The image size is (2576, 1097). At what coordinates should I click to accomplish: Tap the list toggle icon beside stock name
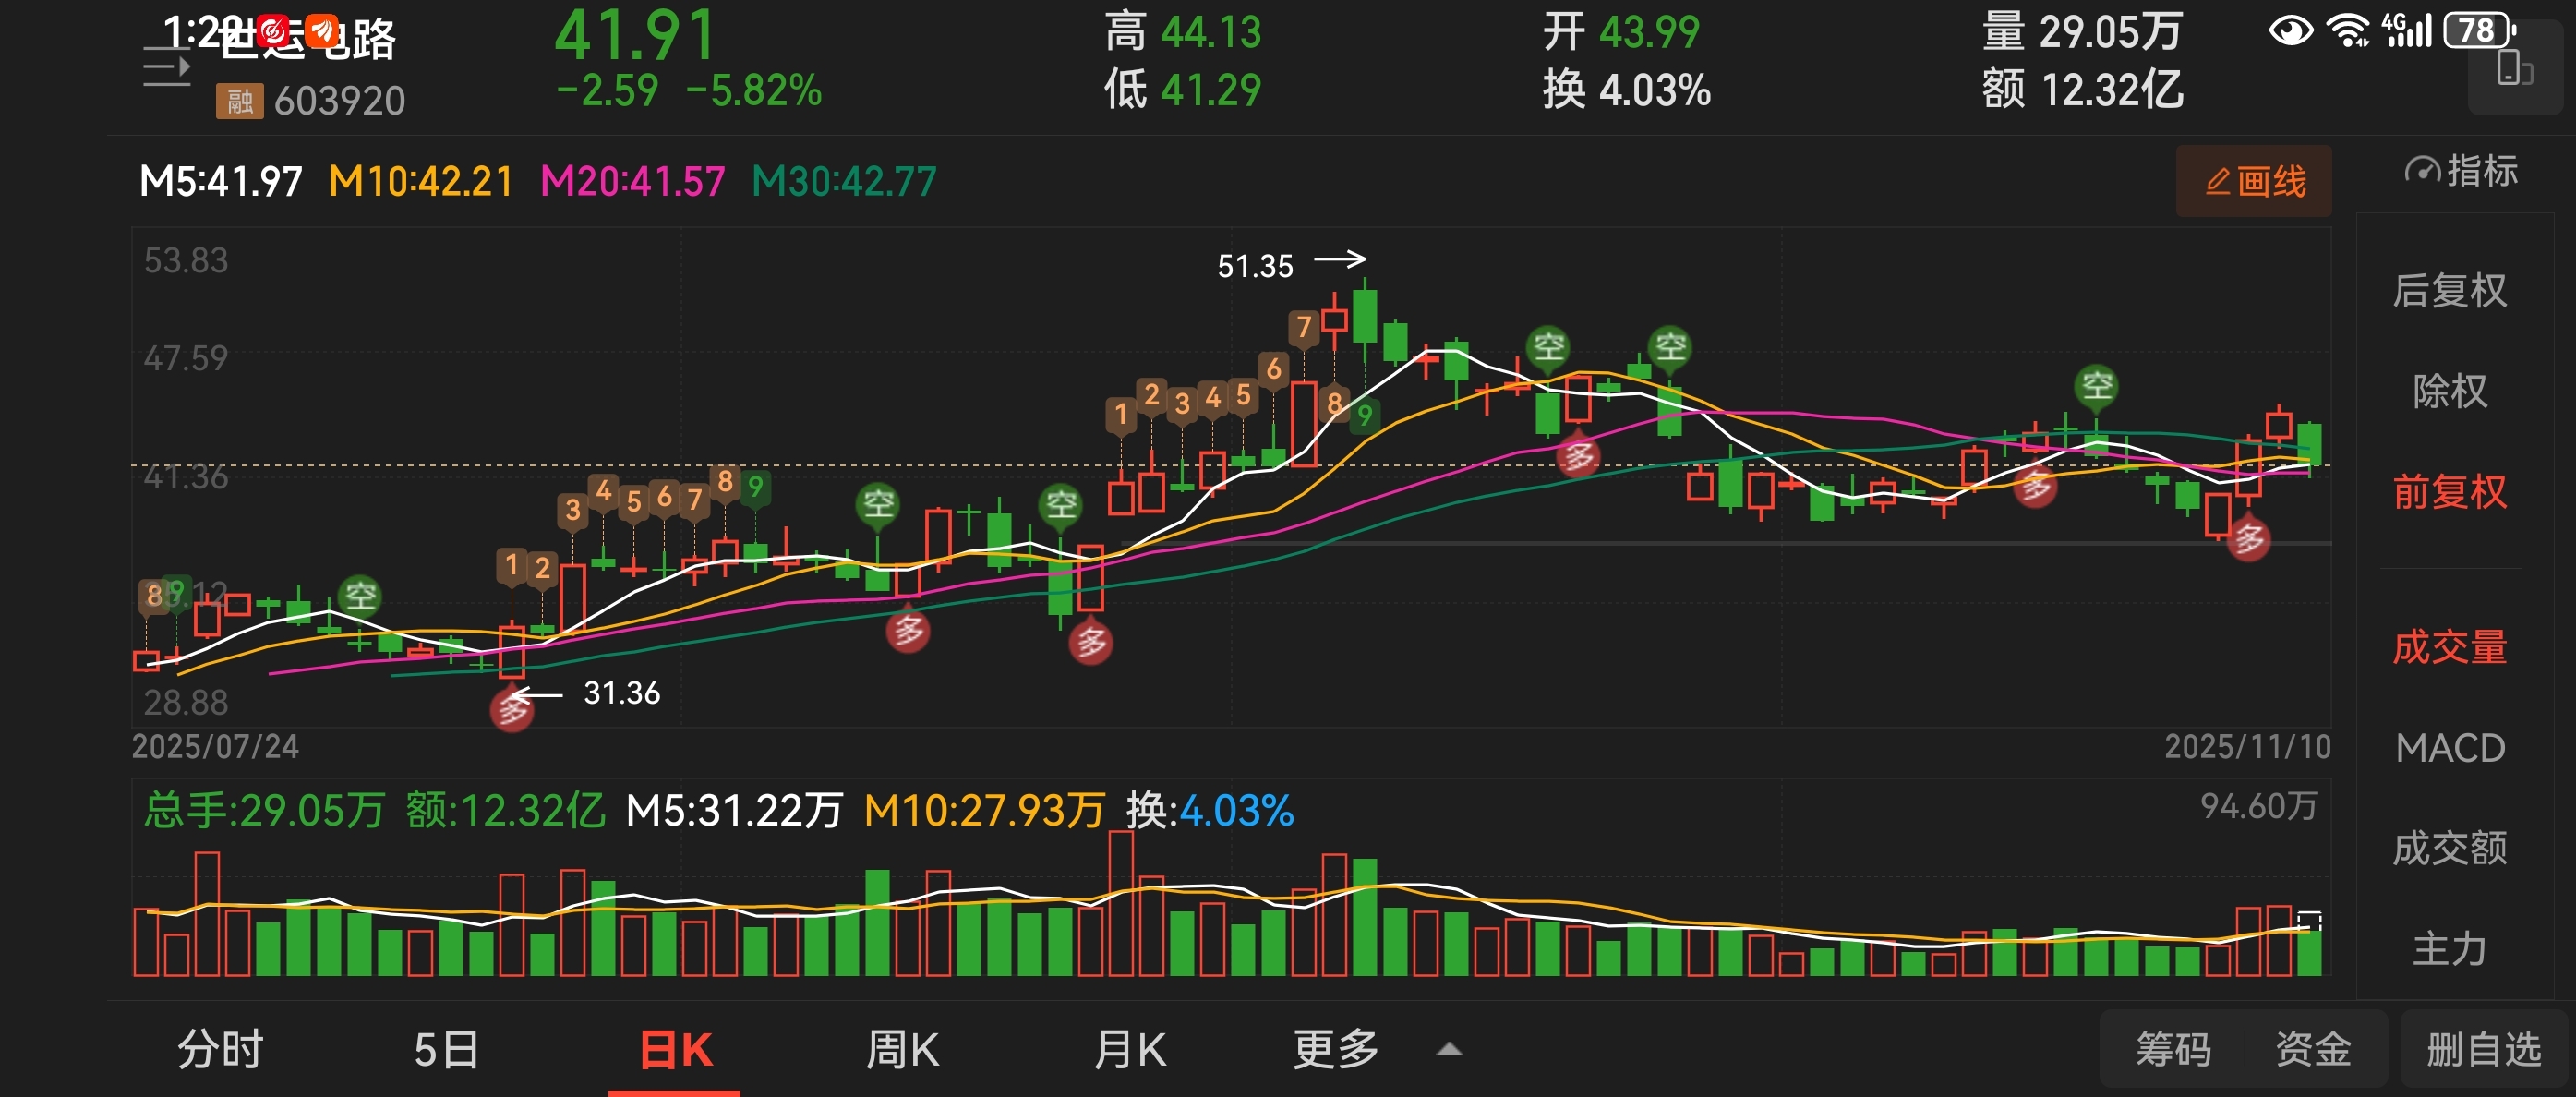(x=166, y=68)
